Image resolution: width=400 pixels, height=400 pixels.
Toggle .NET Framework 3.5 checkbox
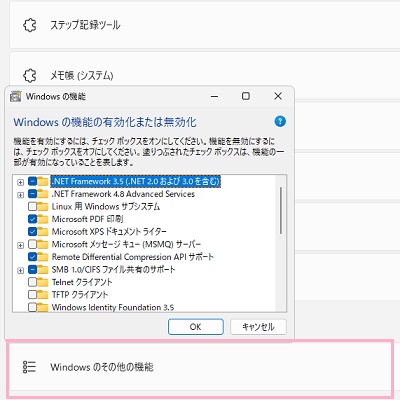click(x=32, y=181)
